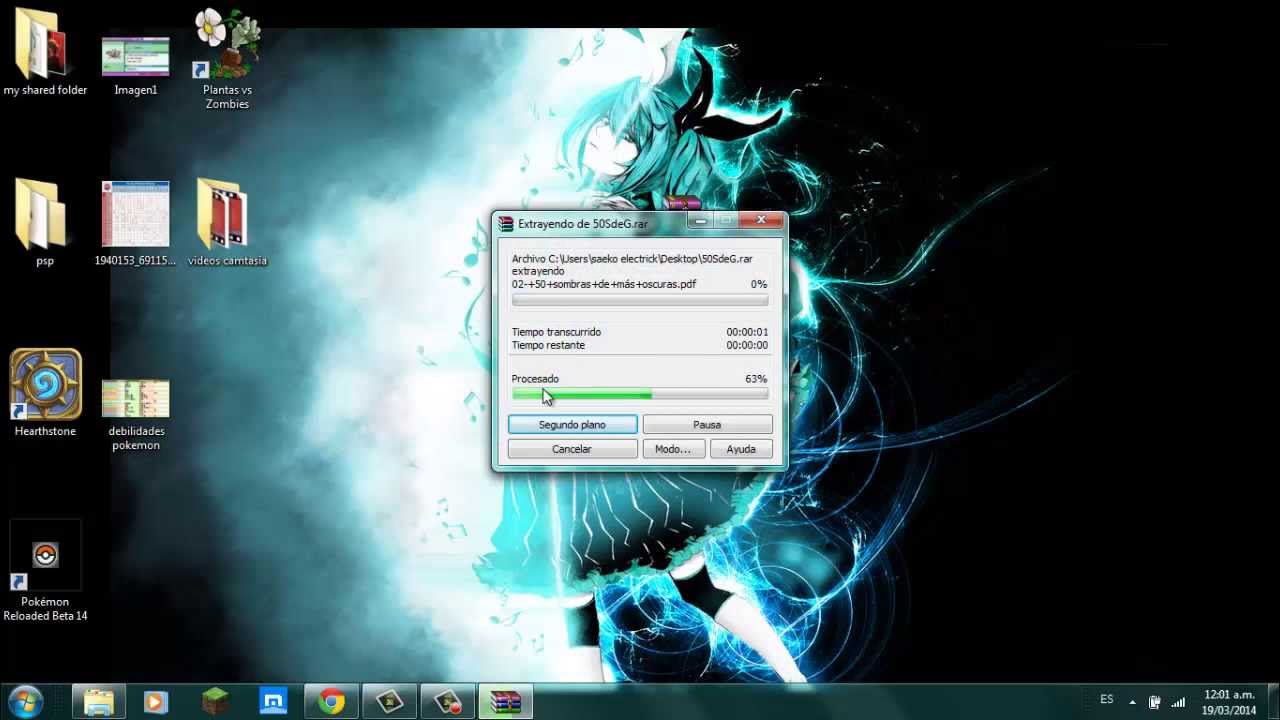Image resolution: width=1280 pixels, height=720 pixels.
Task: Pause extraction with the Pausa button
Action: 707,425
